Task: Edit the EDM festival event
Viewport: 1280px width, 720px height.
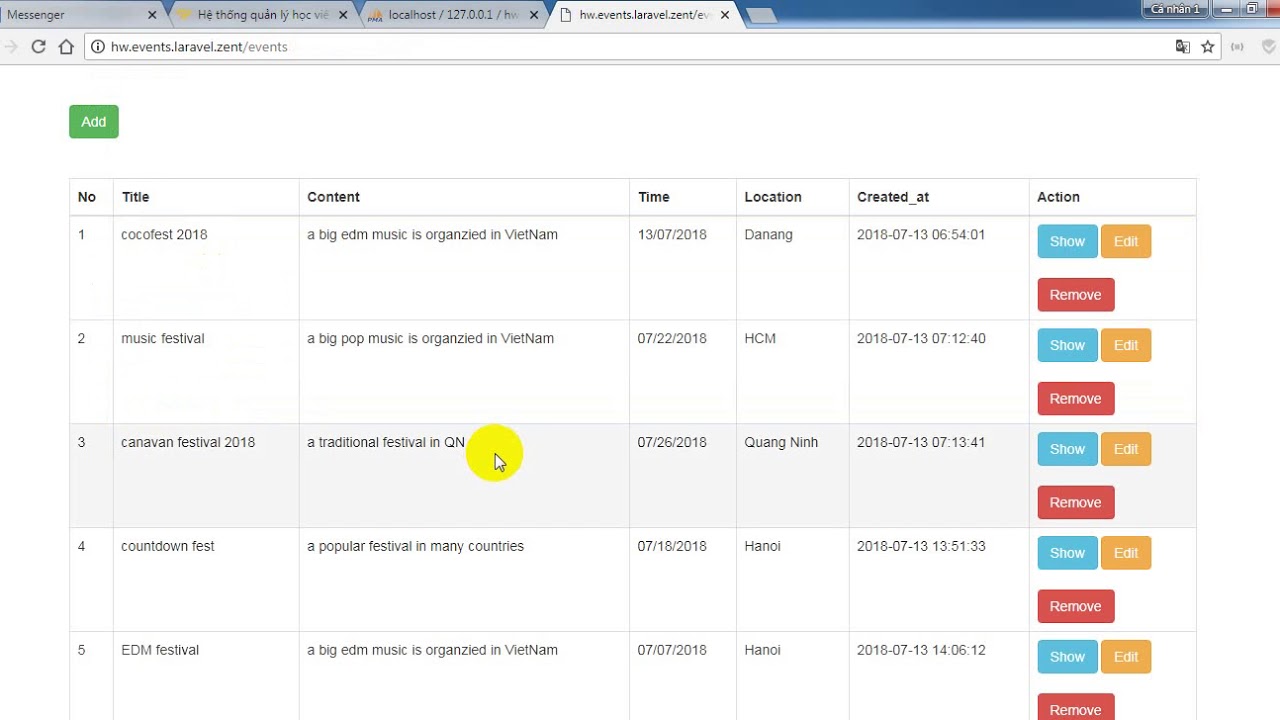Action: [1126, 657]
